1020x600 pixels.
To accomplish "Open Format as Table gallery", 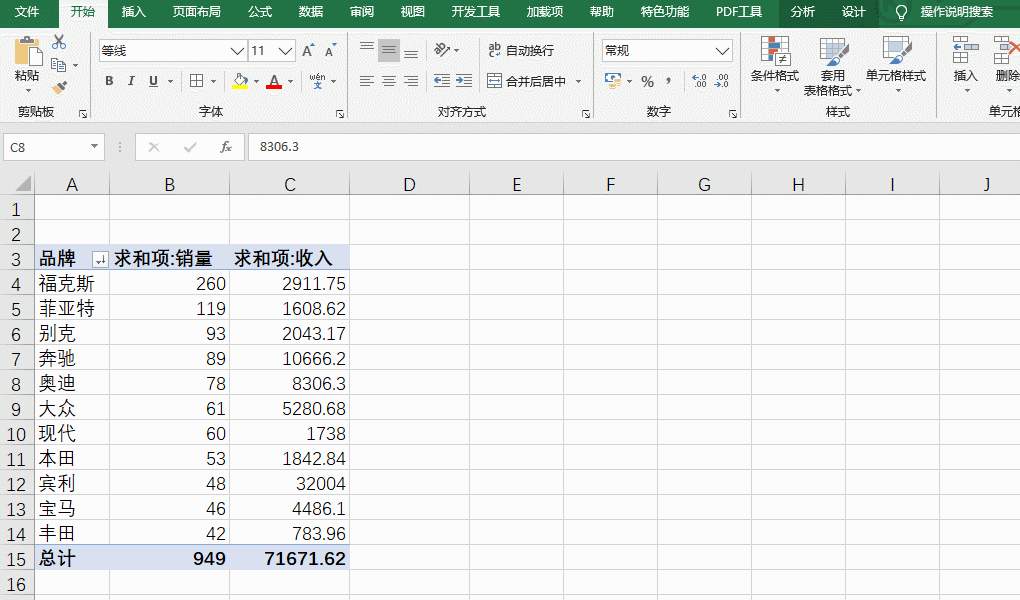I will point(832,66).
